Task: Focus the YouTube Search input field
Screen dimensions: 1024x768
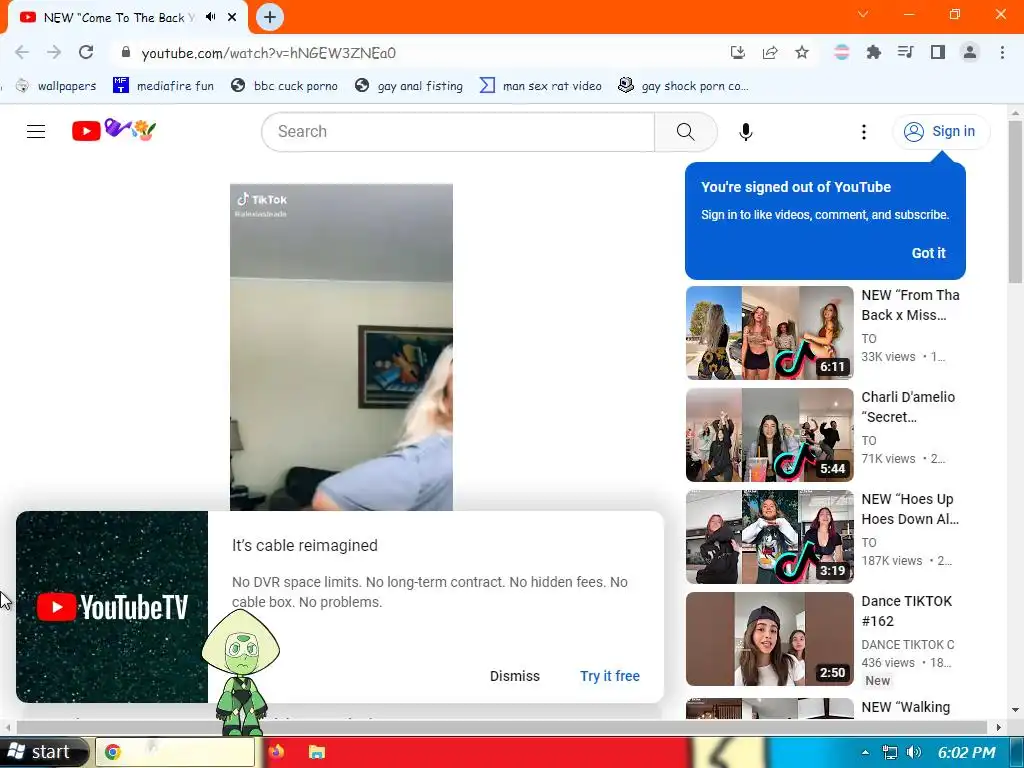Action: click(458, 131)
